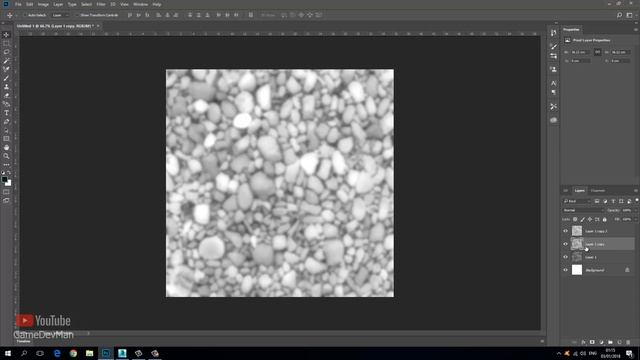Open the Opacity dropdown arrow
640x360 pixels.
click(636, 210)
